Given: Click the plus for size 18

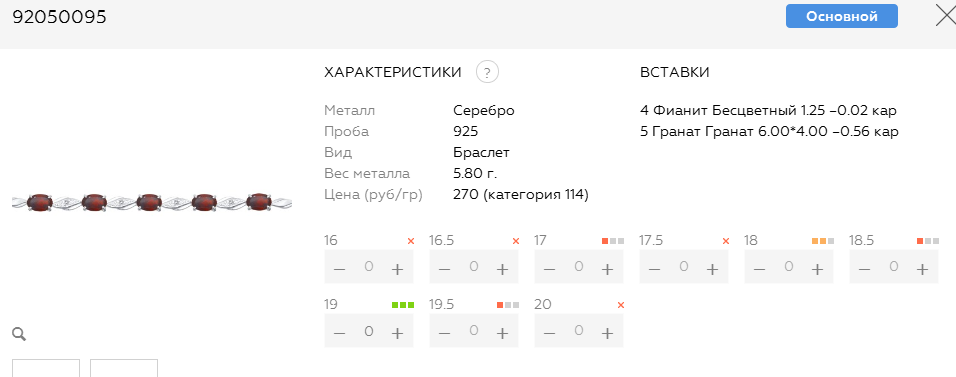Looking at the screenshot, I should [x=817, y=269].
